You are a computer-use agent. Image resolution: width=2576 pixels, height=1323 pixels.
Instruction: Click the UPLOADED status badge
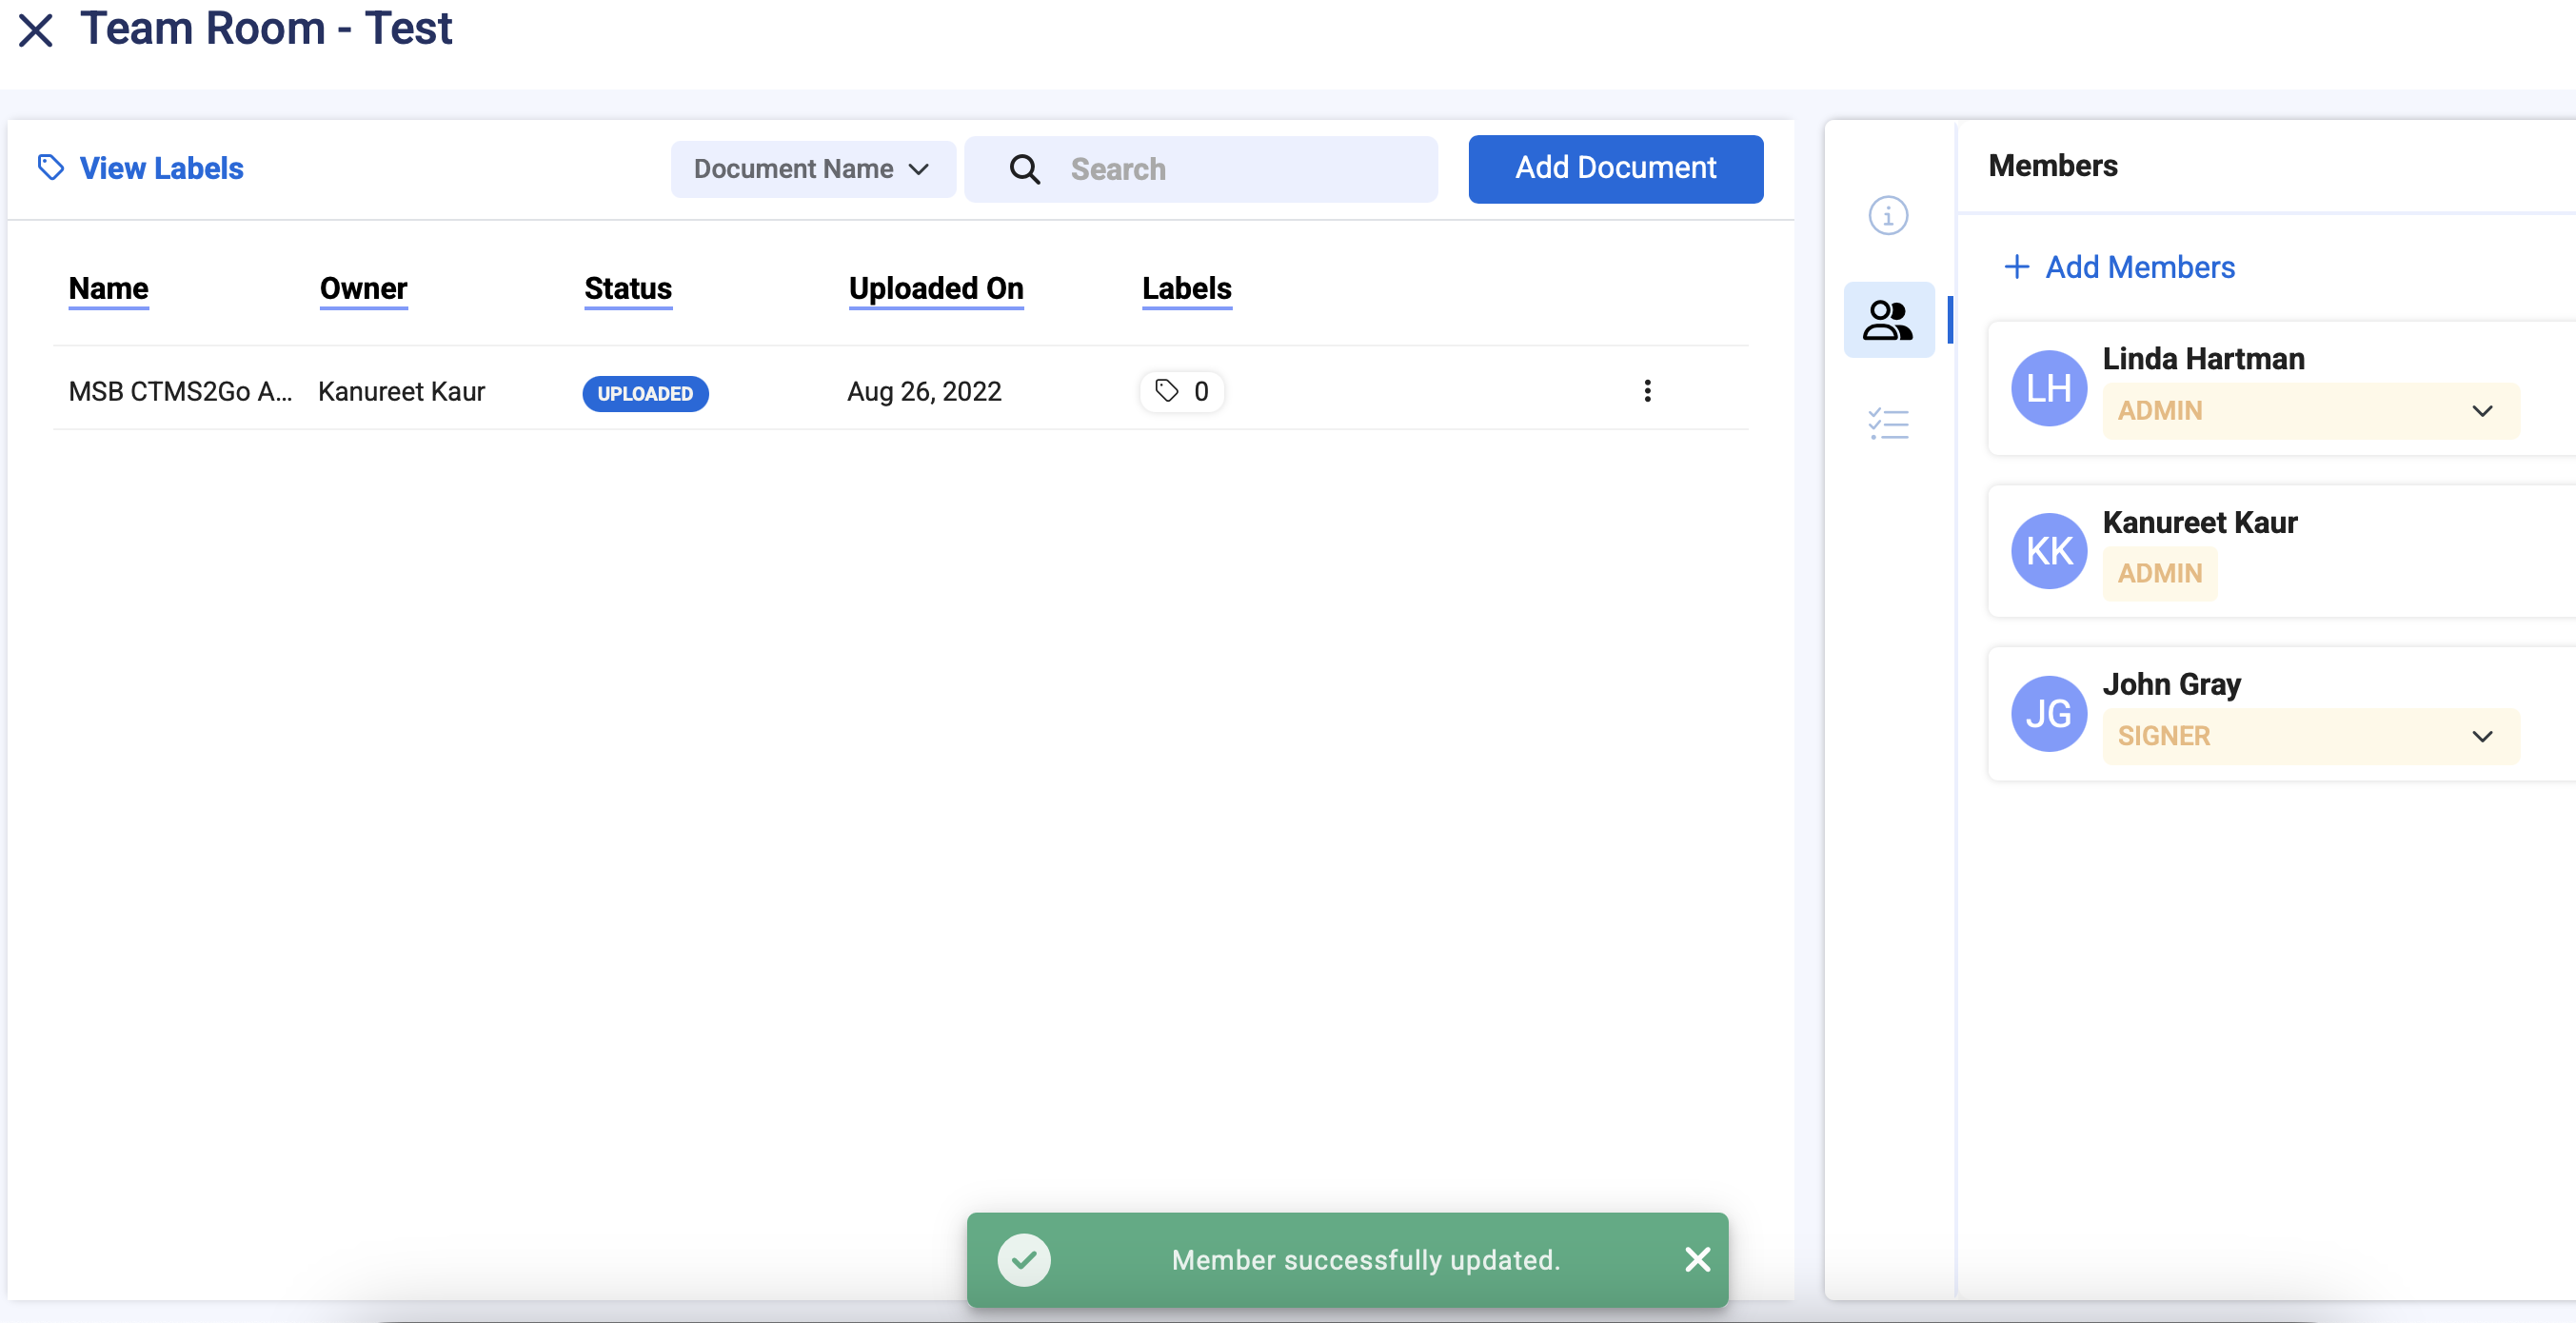tap(645, 393)
